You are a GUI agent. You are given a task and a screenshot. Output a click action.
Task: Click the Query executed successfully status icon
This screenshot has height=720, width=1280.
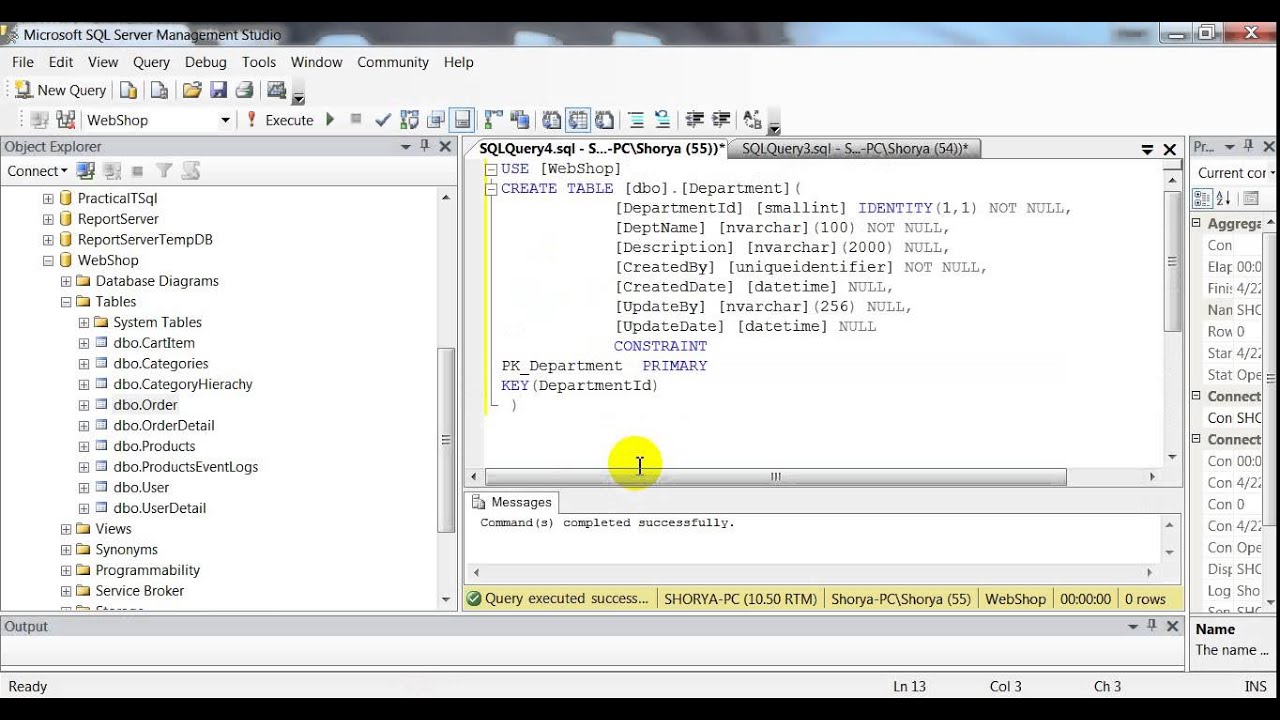point(474,599)
